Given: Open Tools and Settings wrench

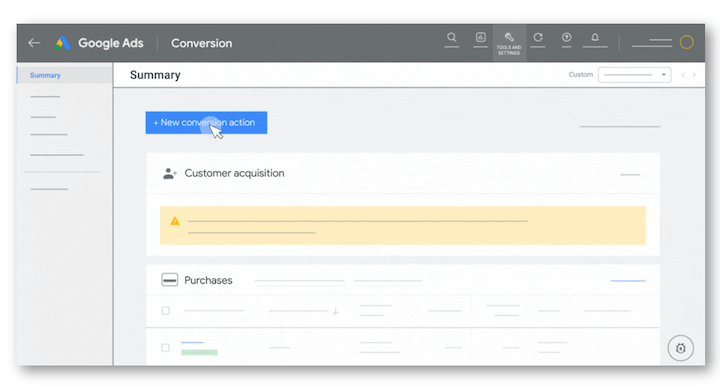Looking at the screenshot, I should pyautogui.click(x=509, y=43).
